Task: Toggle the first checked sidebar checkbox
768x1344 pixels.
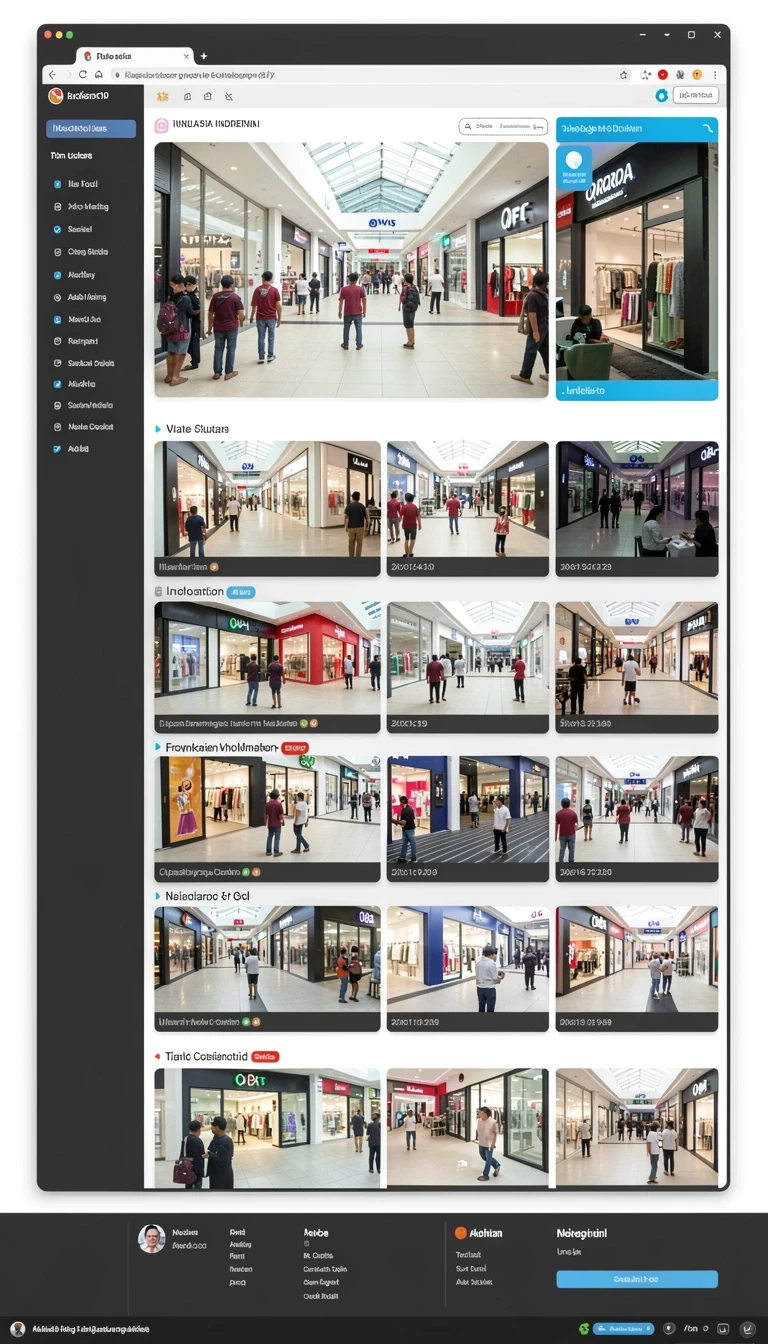Action: 57,184
